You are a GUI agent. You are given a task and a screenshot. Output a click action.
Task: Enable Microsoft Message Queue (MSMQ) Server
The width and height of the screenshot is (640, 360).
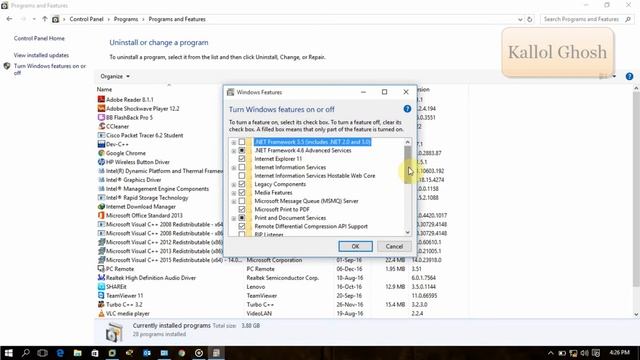point(242,201)
